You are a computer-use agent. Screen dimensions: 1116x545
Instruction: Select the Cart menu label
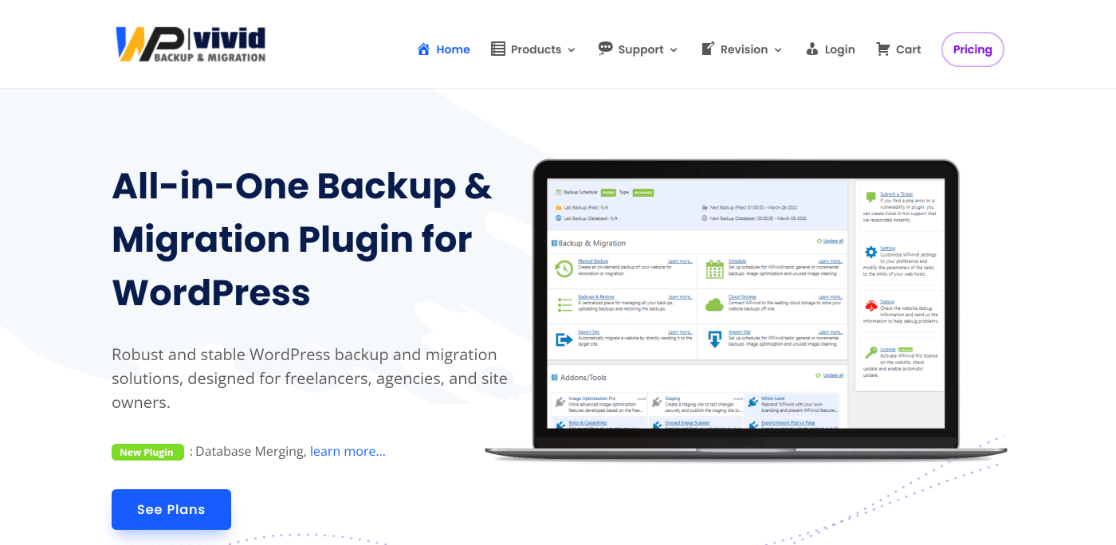click(x=908, y=49)
